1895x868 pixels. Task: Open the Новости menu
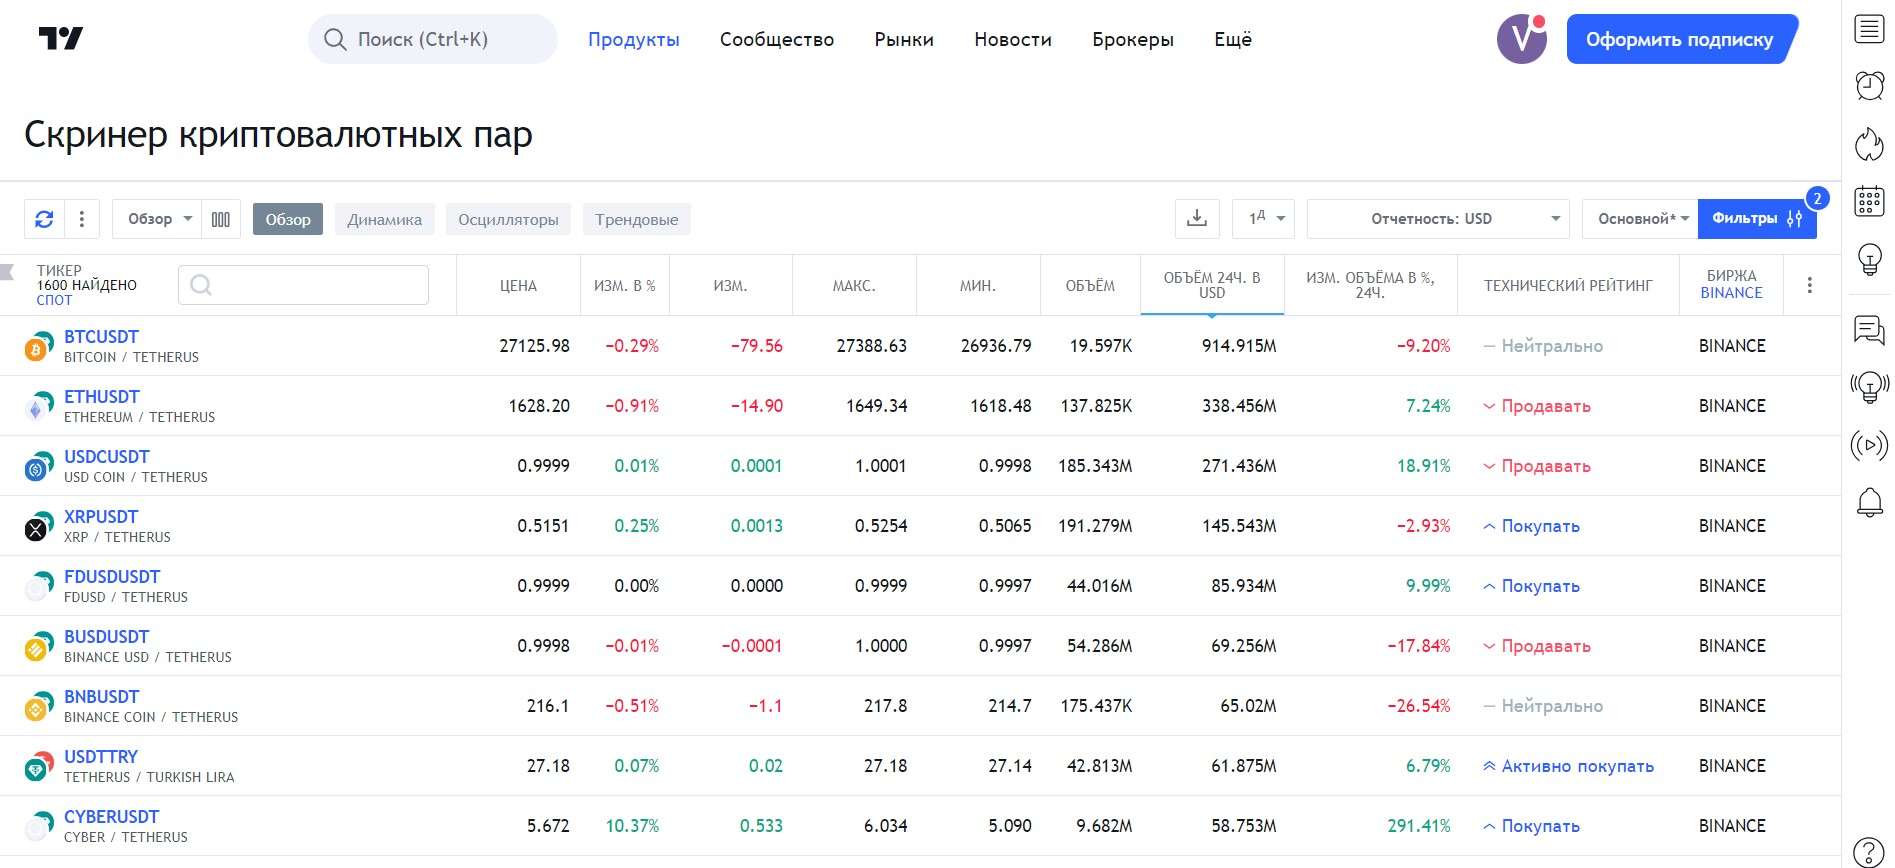pyautogui.click(x=1013, y=39)
